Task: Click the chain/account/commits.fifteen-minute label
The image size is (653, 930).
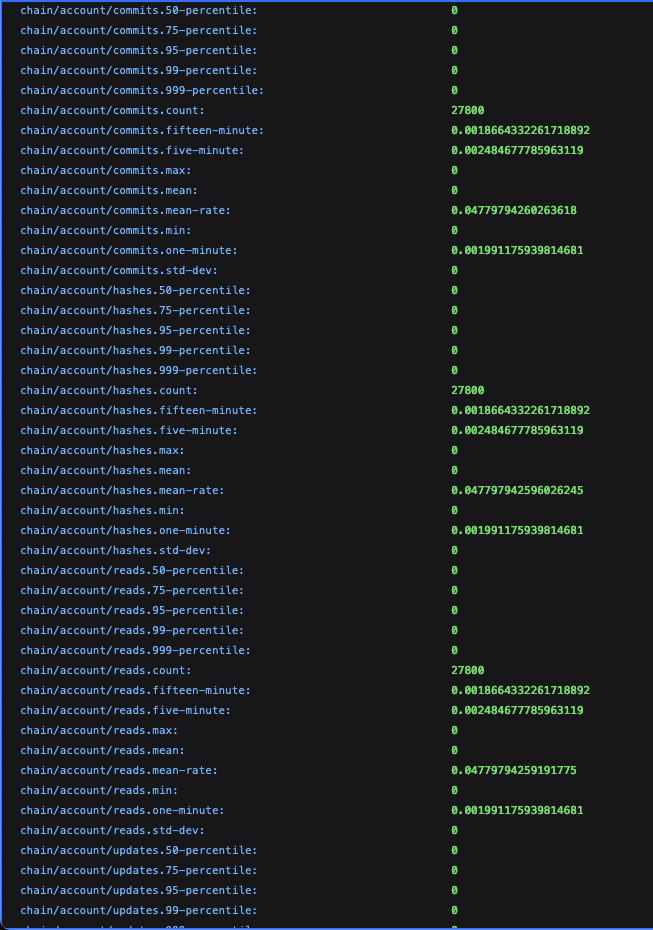Action: pos(142,130)
